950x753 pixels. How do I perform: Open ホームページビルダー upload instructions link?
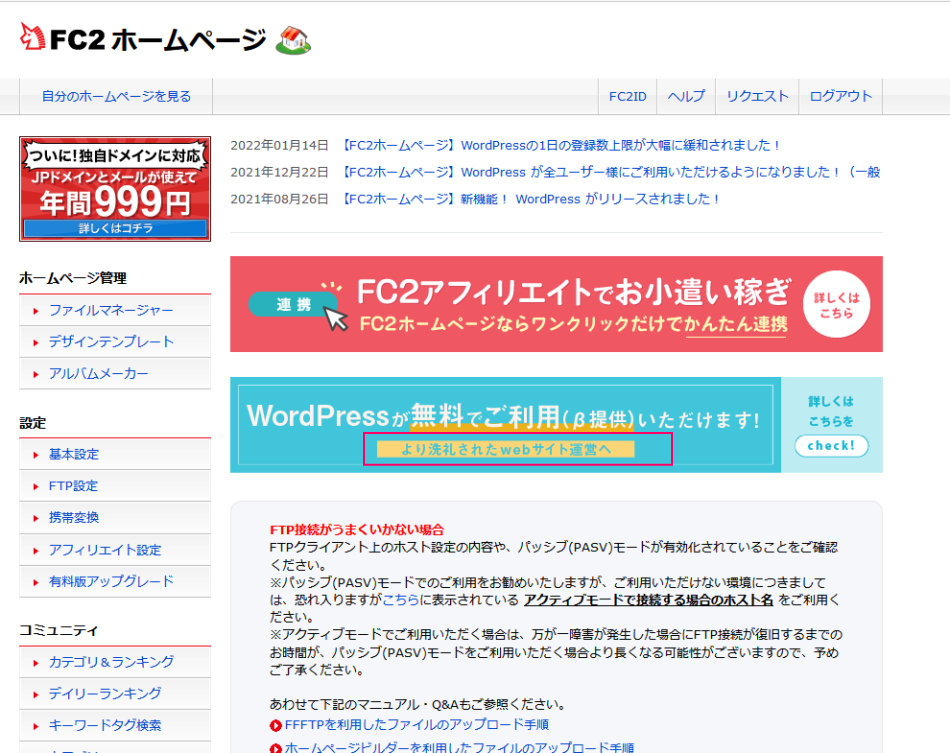[459, 748]
